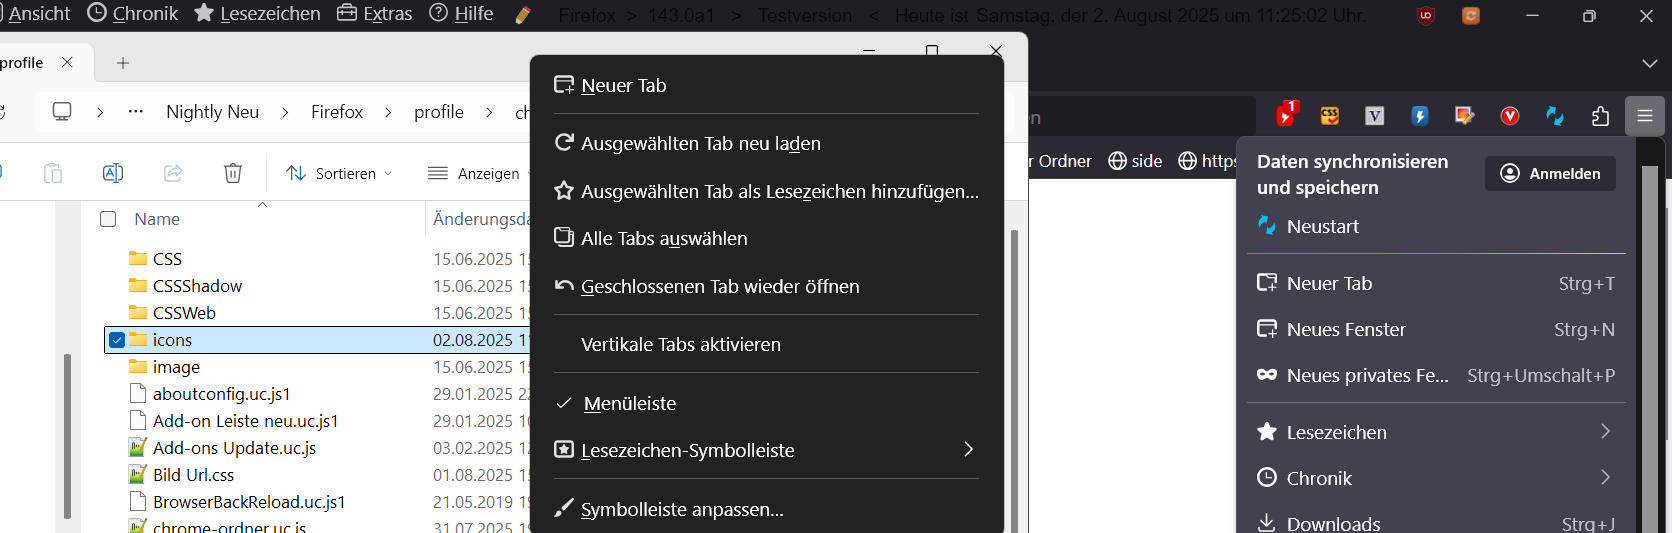The height and width of the screenshot is (533, 1672).
Task: Click the toolbar icon with red badge 1
Action: point(1285,115)
